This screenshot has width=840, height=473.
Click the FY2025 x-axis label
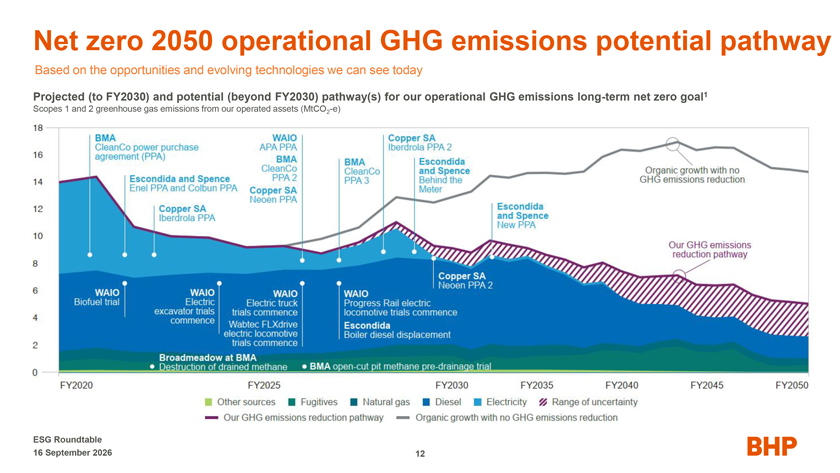coord(264,385)
